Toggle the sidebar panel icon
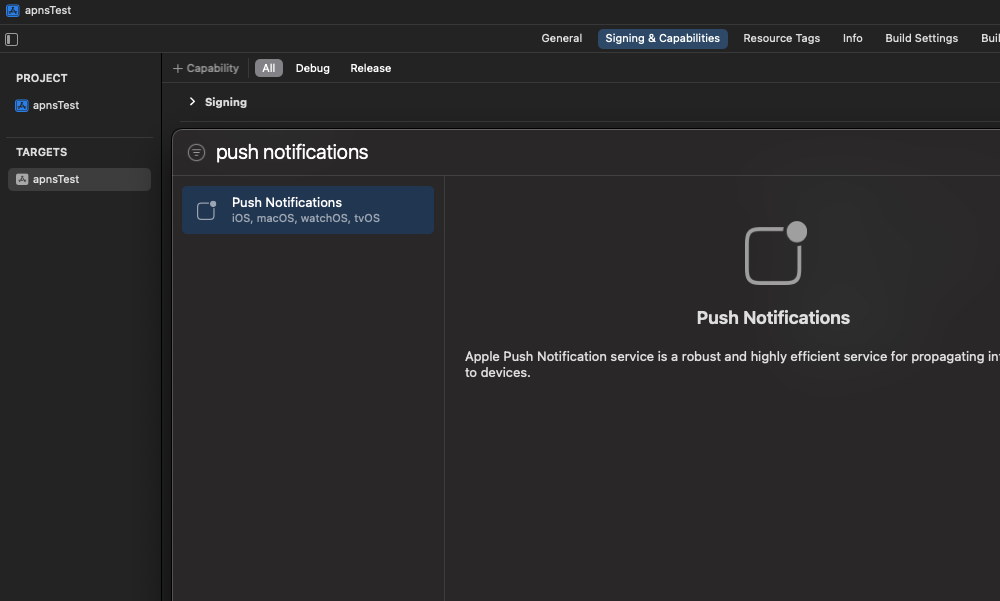The width and height of the screenshot is (1000, 601). 11,40
